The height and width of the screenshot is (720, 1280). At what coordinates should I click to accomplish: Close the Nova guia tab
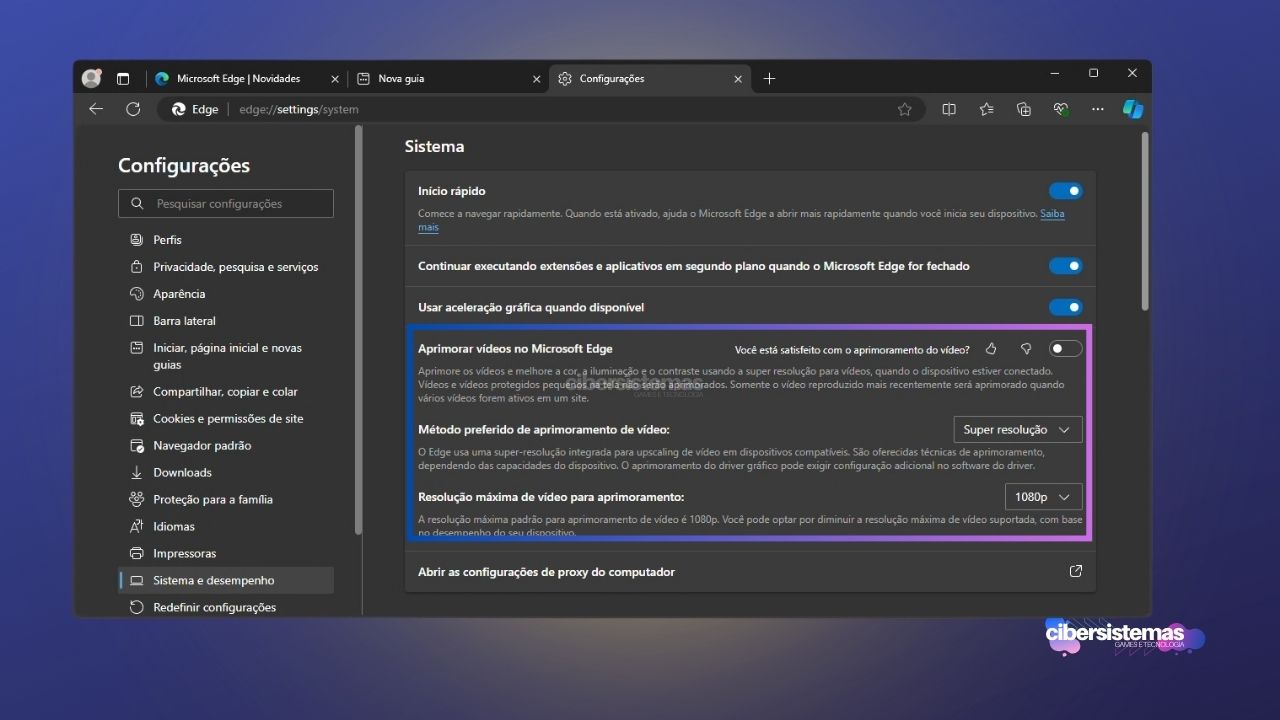[x=536, y=79]
